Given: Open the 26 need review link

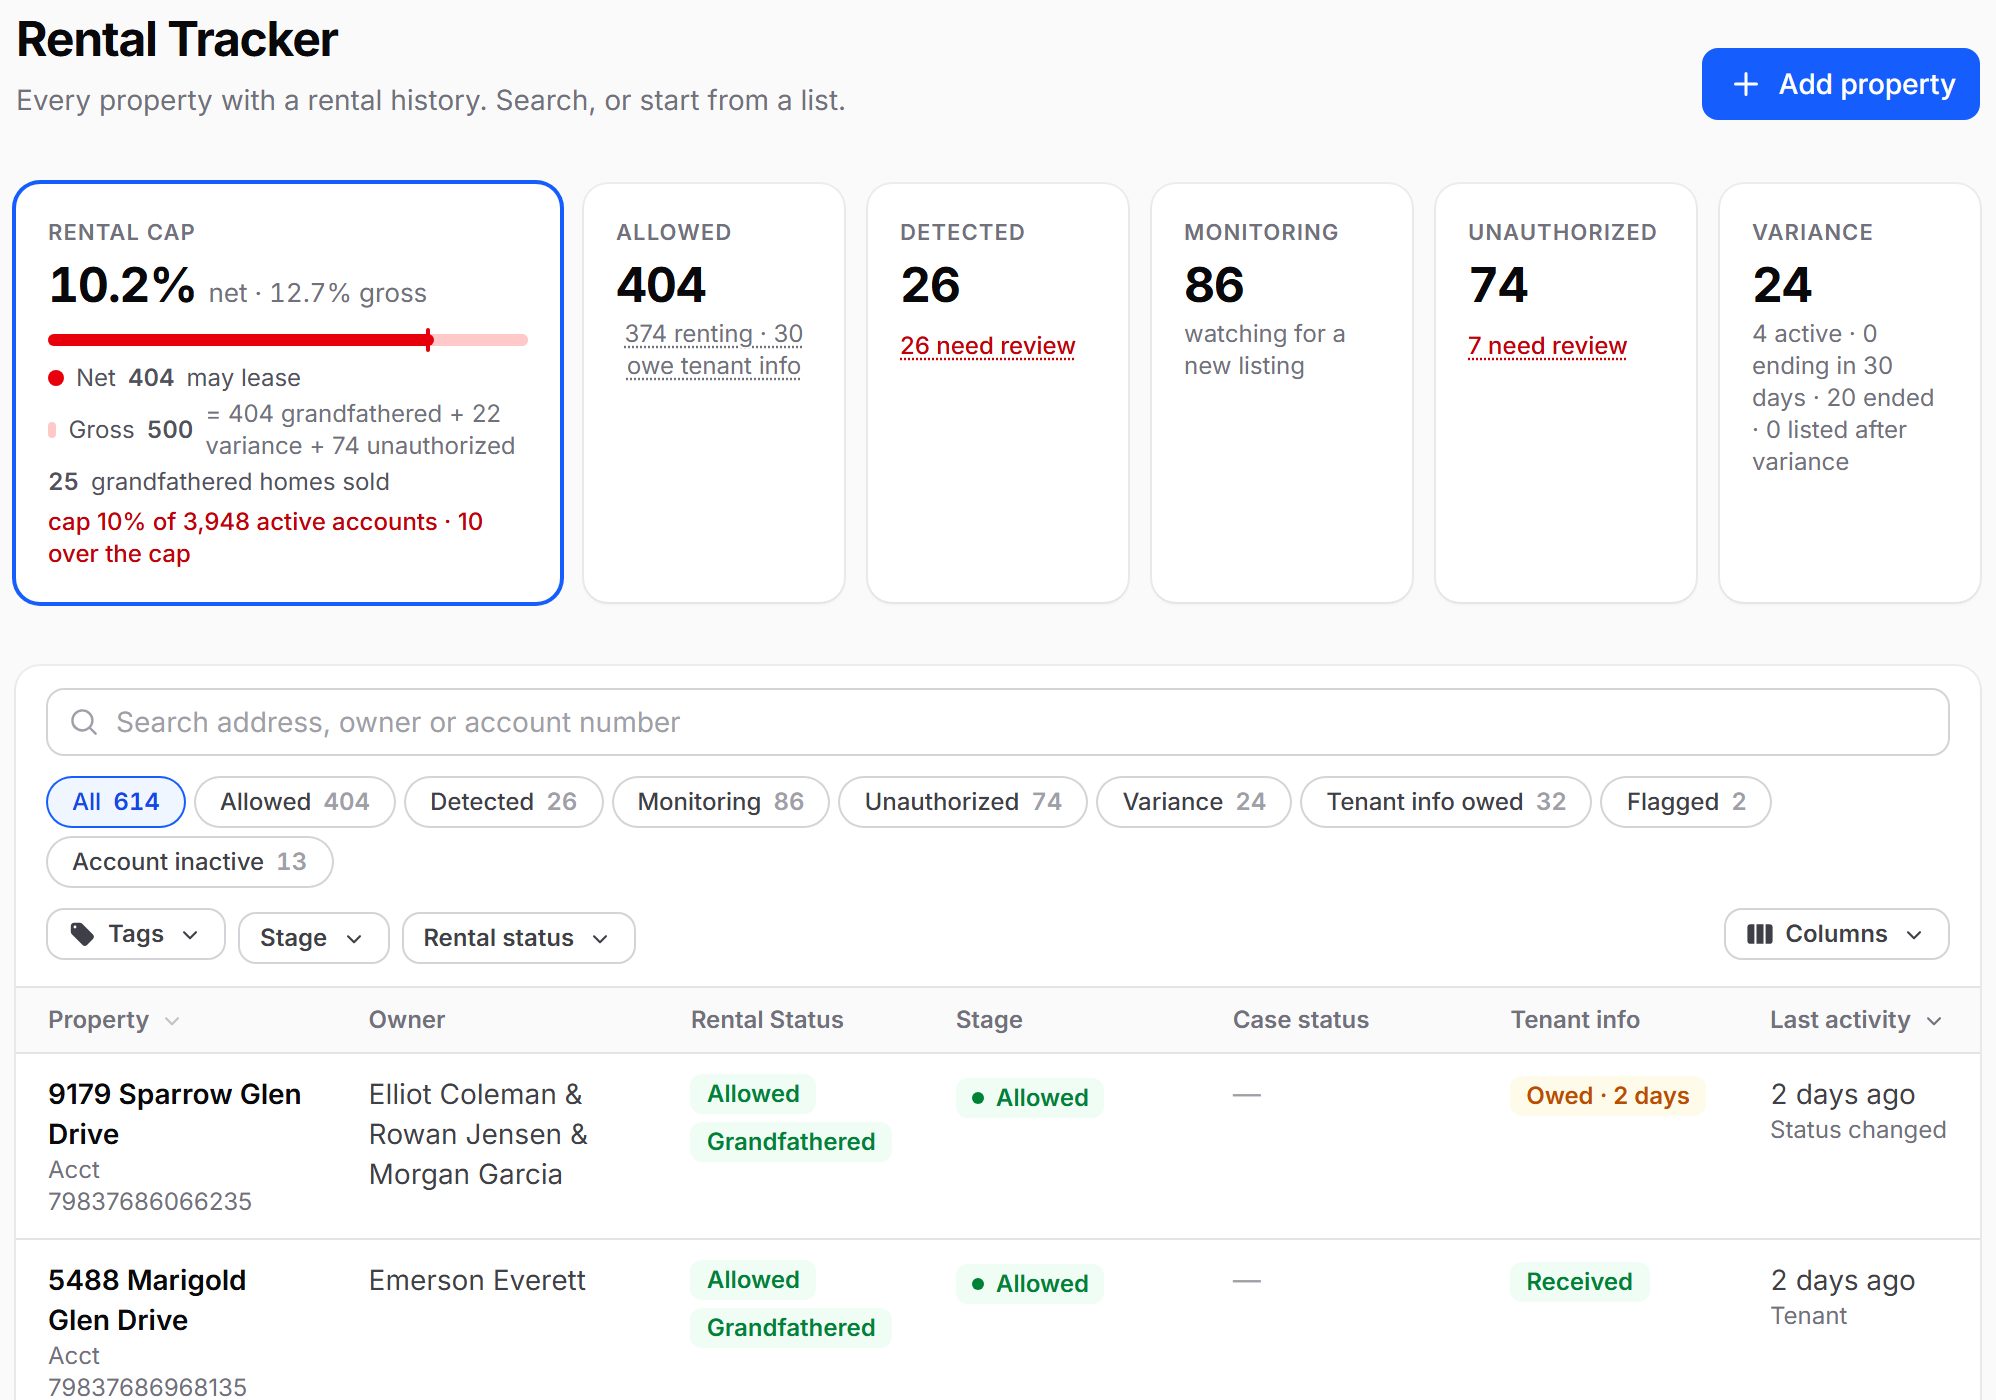Looking at the screenshot, I should [987, 346].
